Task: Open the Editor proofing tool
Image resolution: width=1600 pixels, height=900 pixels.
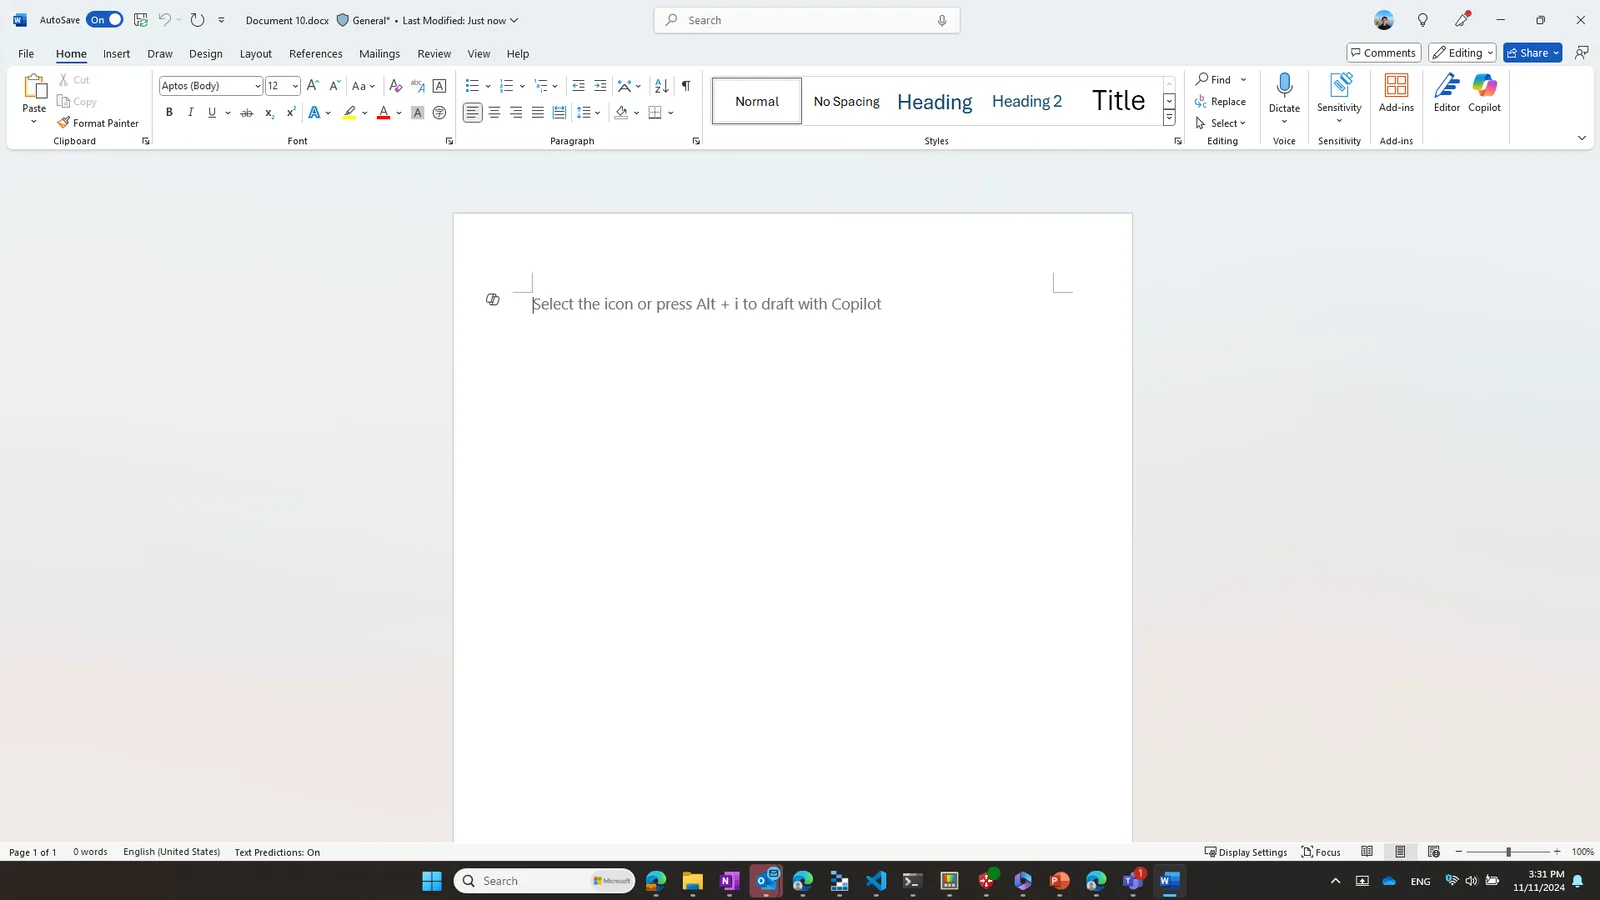Action: [1447, 93]
